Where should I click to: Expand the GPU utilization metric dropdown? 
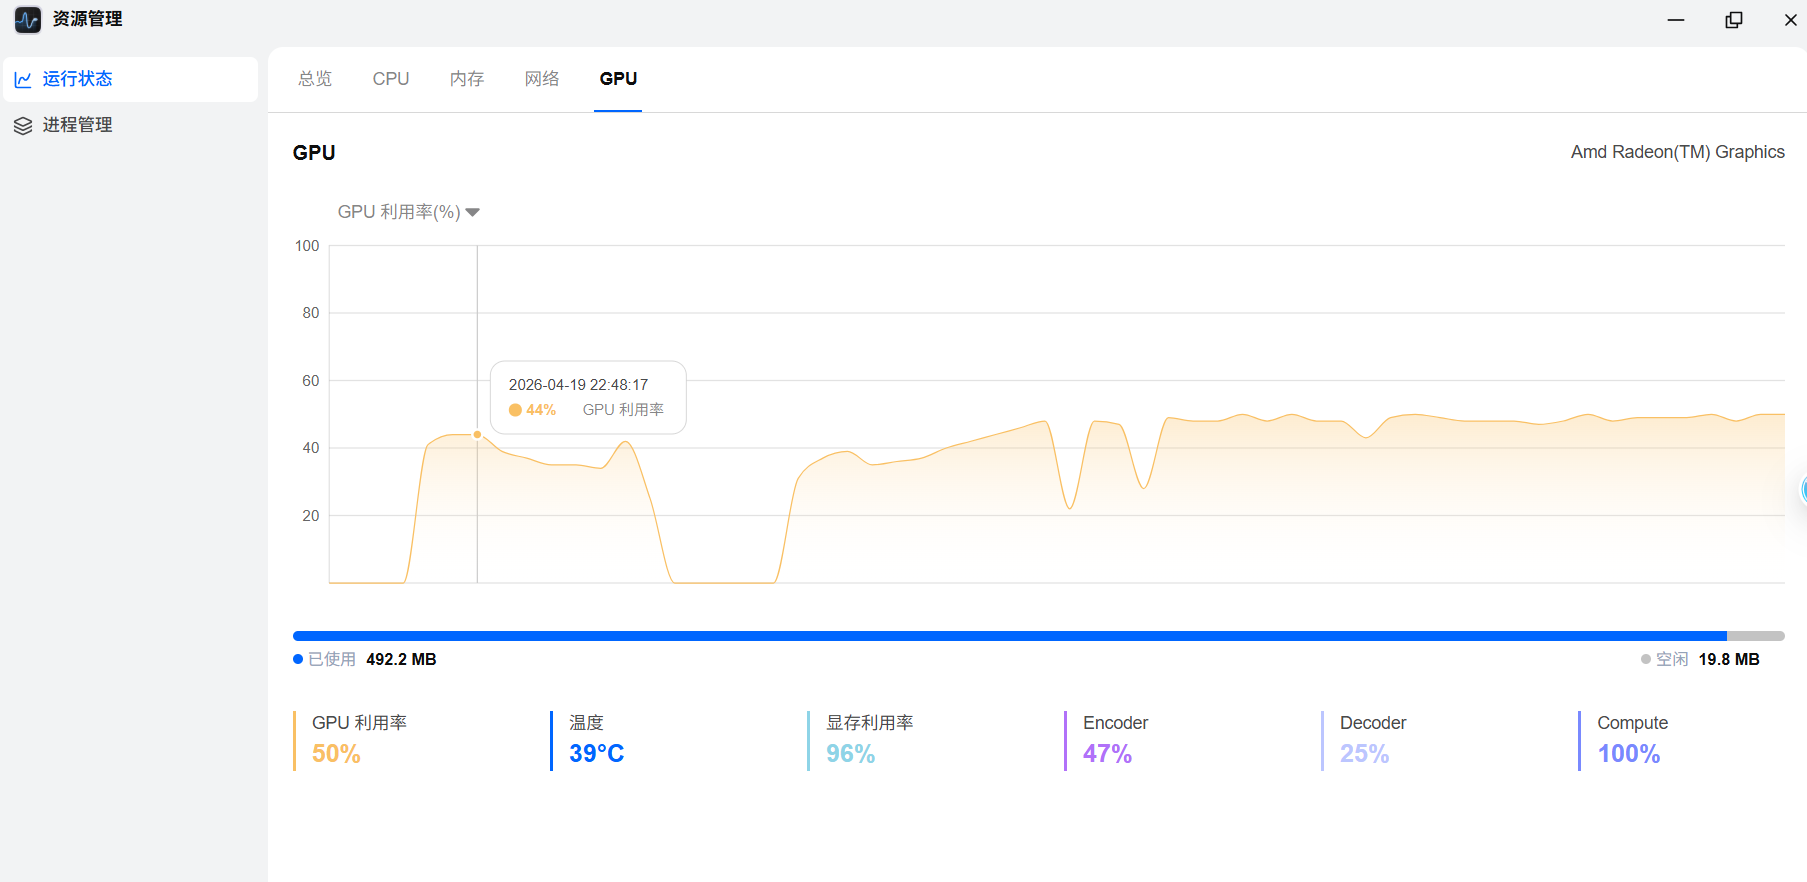(473, 212)
